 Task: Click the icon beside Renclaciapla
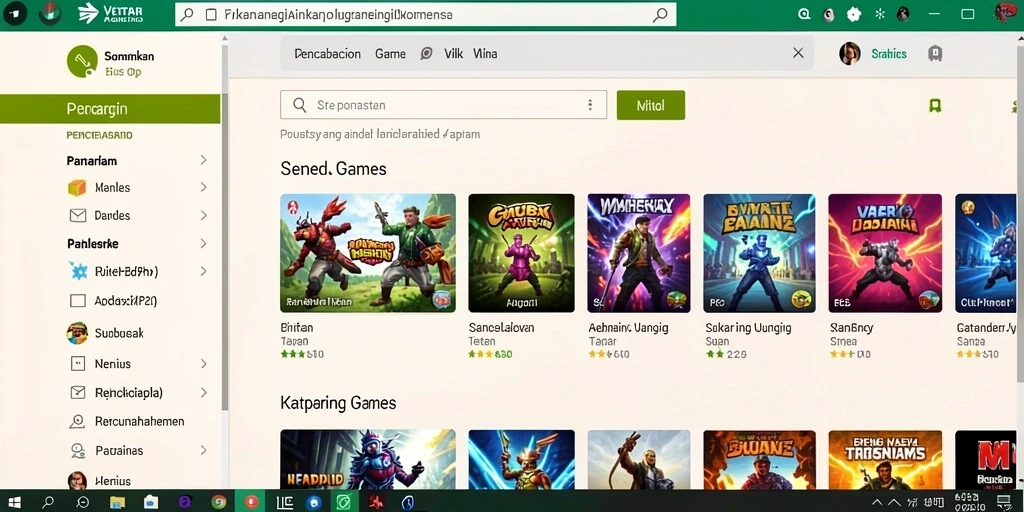click(77, 392)
